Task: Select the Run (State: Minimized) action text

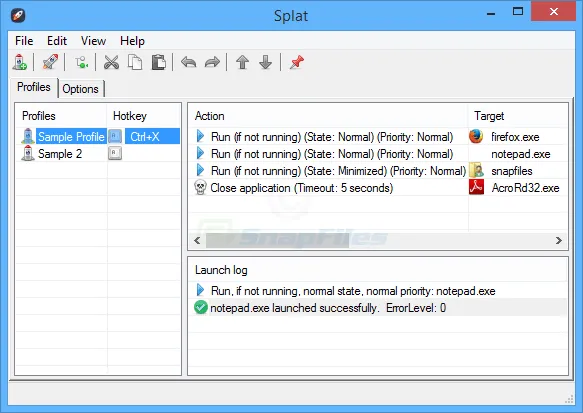Action: pyautogui.click(x=338, y=171)
